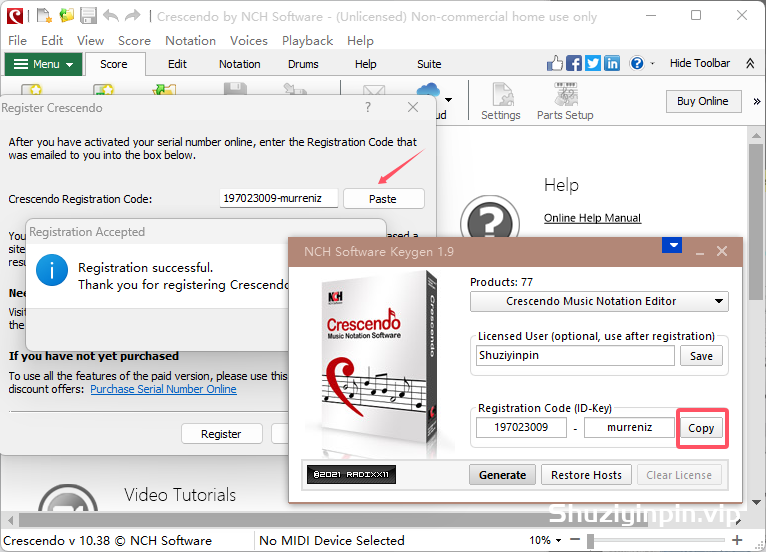This screenshot has height=552, width=766.
Task: Open the File menu
Action: click(x=18, y=41)
